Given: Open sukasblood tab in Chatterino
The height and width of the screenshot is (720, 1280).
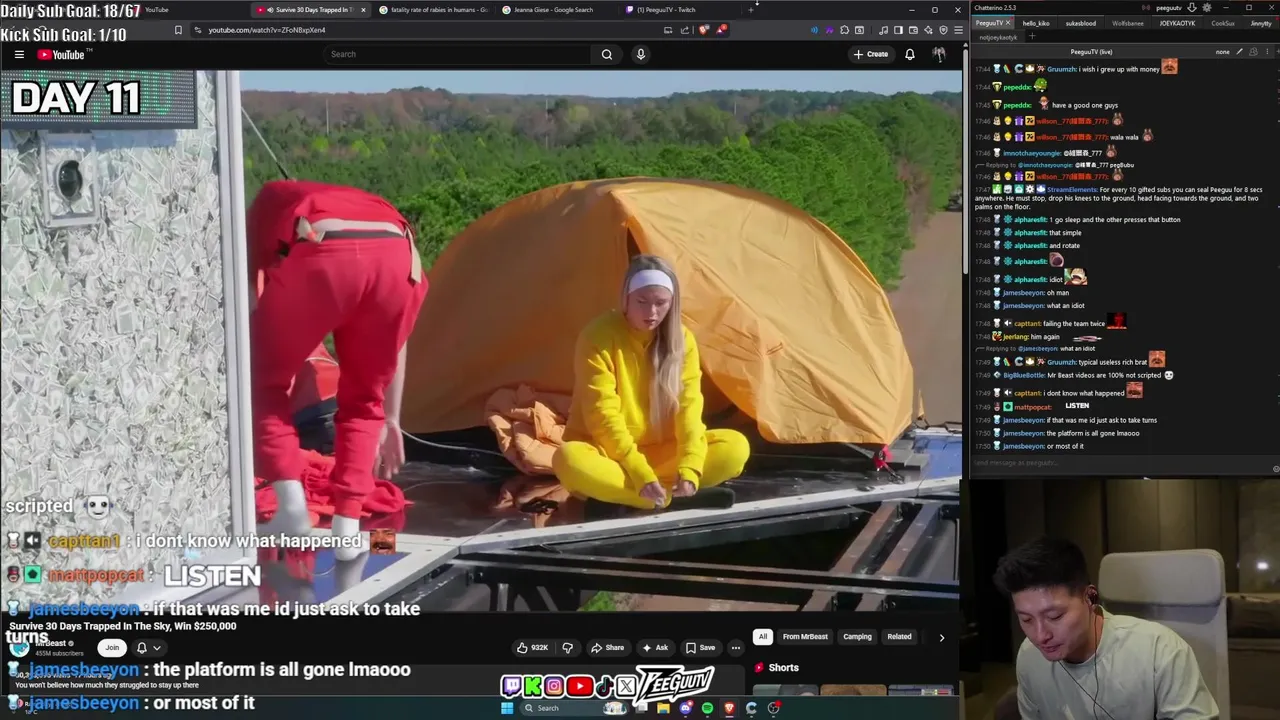Looking at the screenshot, I should pyautogui.click(x=1081, y=23).
